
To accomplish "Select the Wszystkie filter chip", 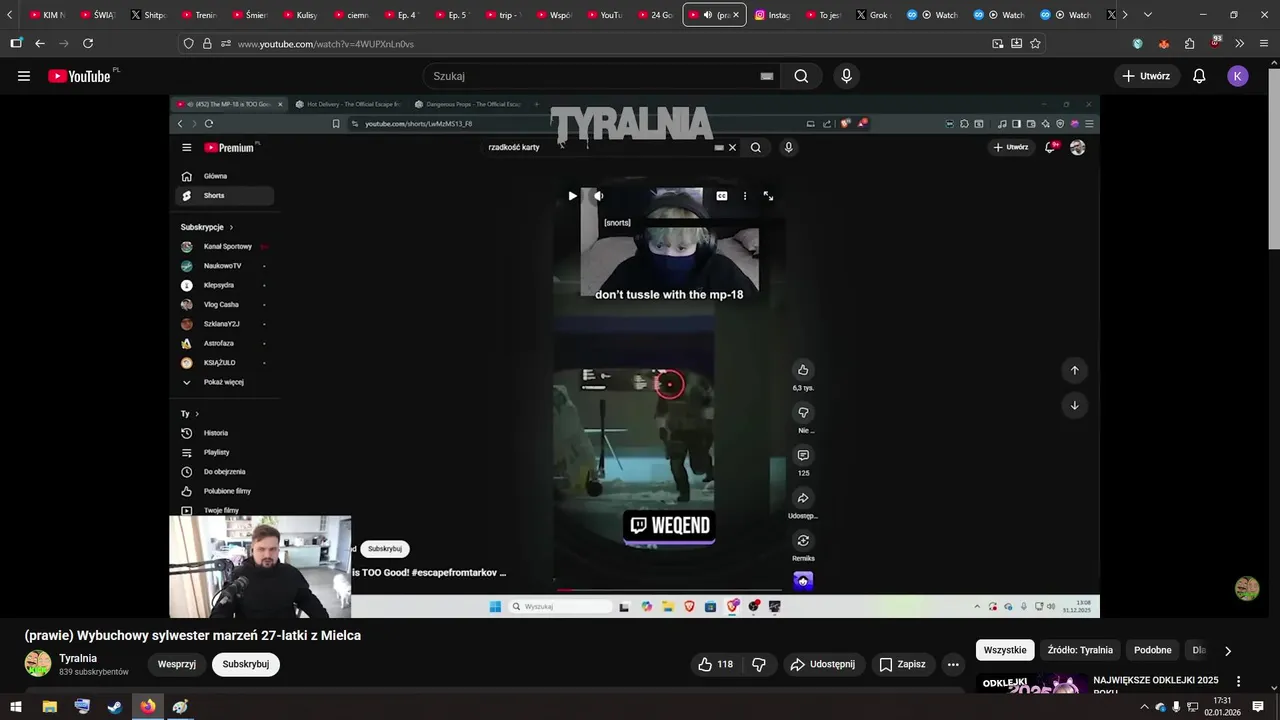I will 1005,650.
